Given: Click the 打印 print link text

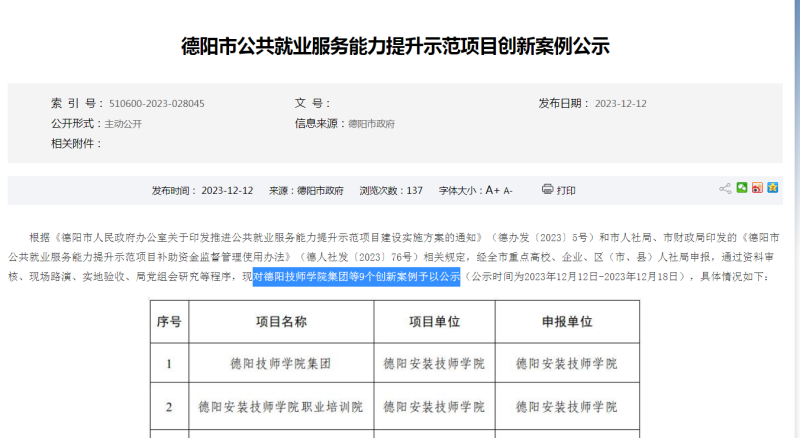Looking at the screenshot, I should 566,190.
